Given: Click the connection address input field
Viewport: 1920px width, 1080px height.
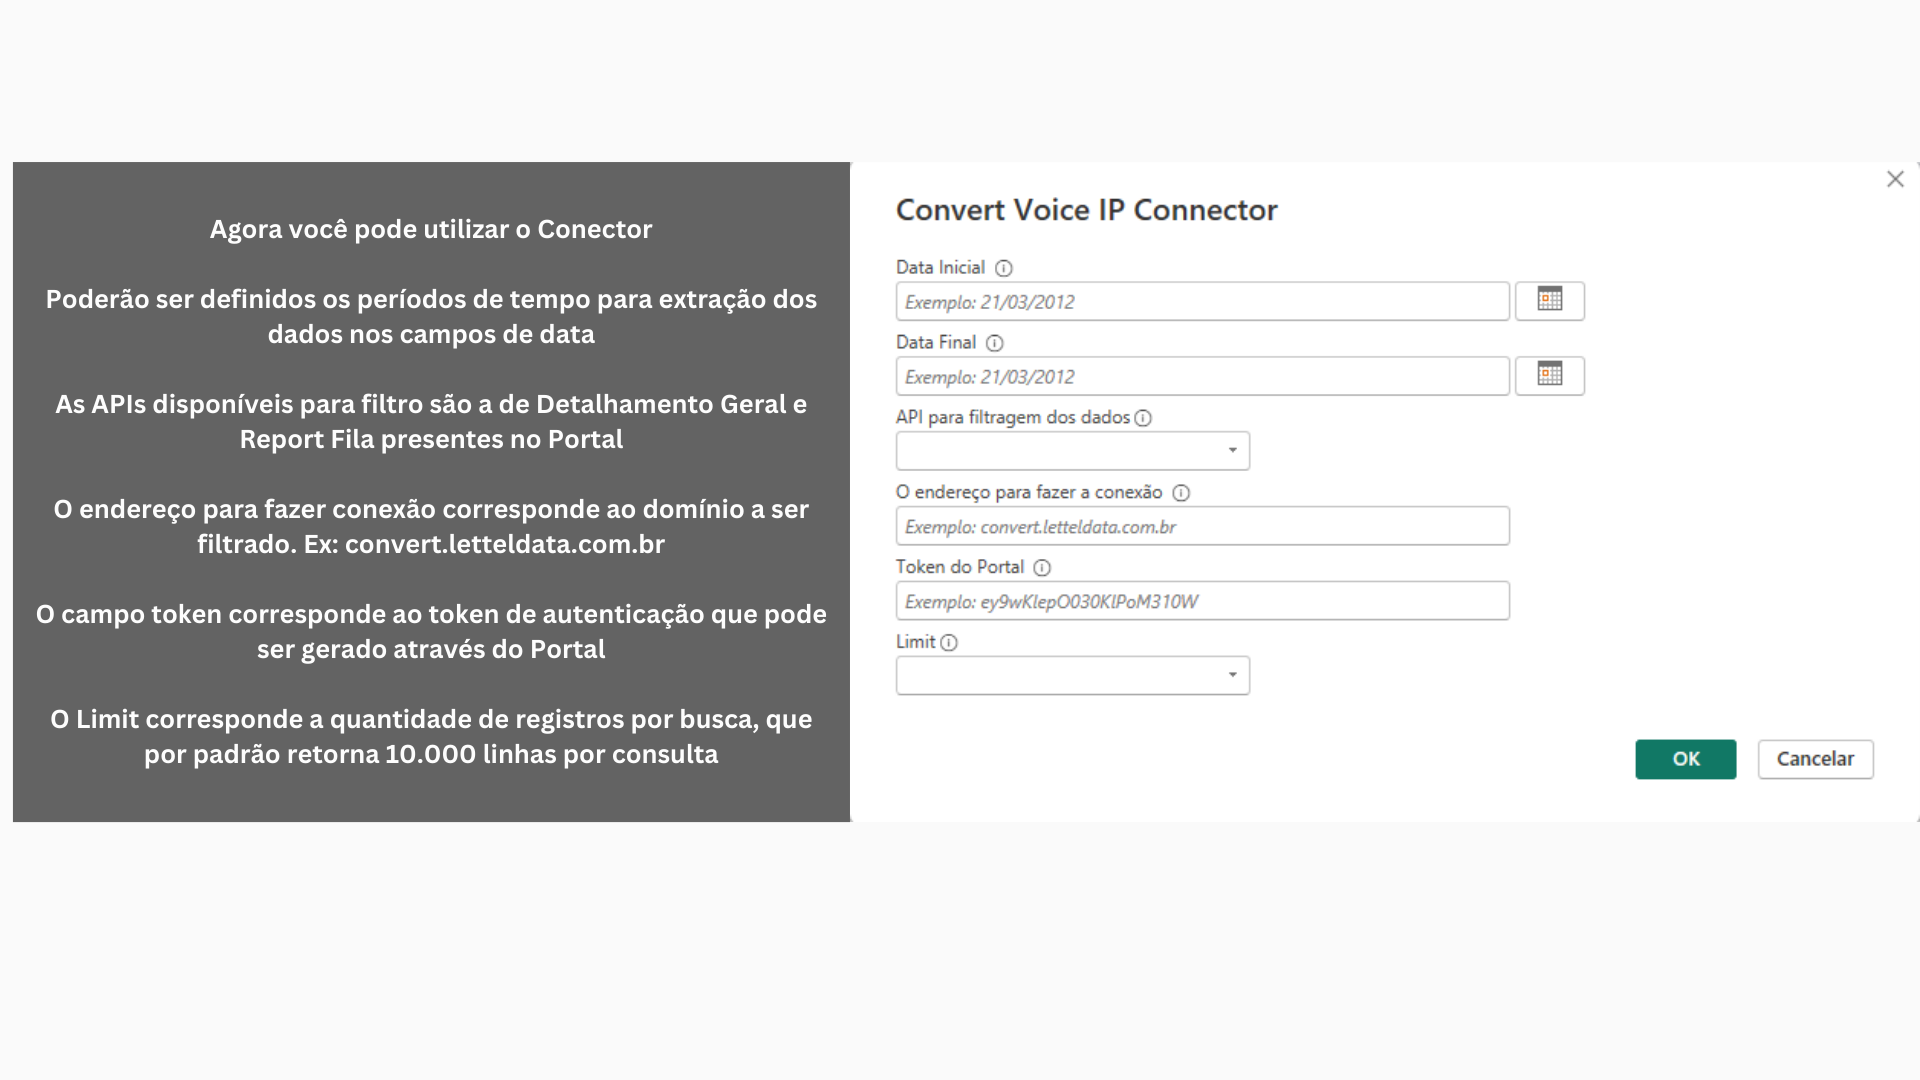Looking at the screenshot, I should click(1203, 526).
